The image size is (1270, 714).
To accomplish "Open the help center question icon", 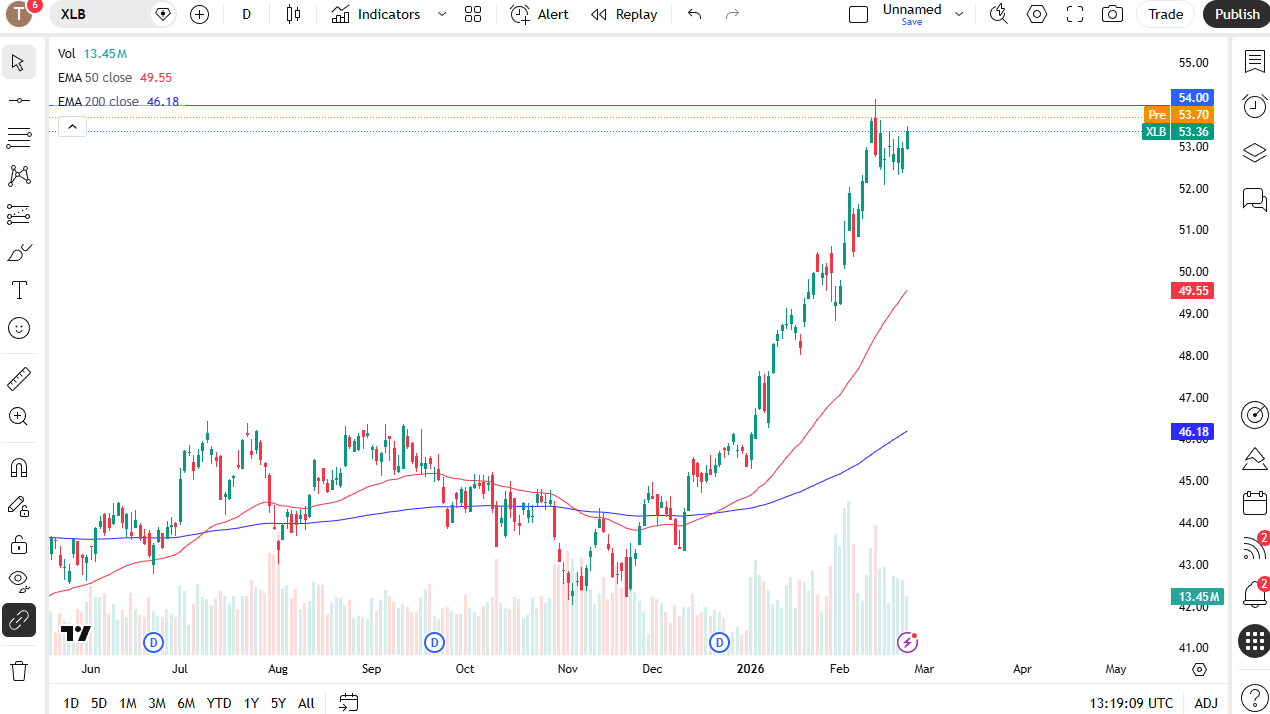I will click(x=1254, y=696).
